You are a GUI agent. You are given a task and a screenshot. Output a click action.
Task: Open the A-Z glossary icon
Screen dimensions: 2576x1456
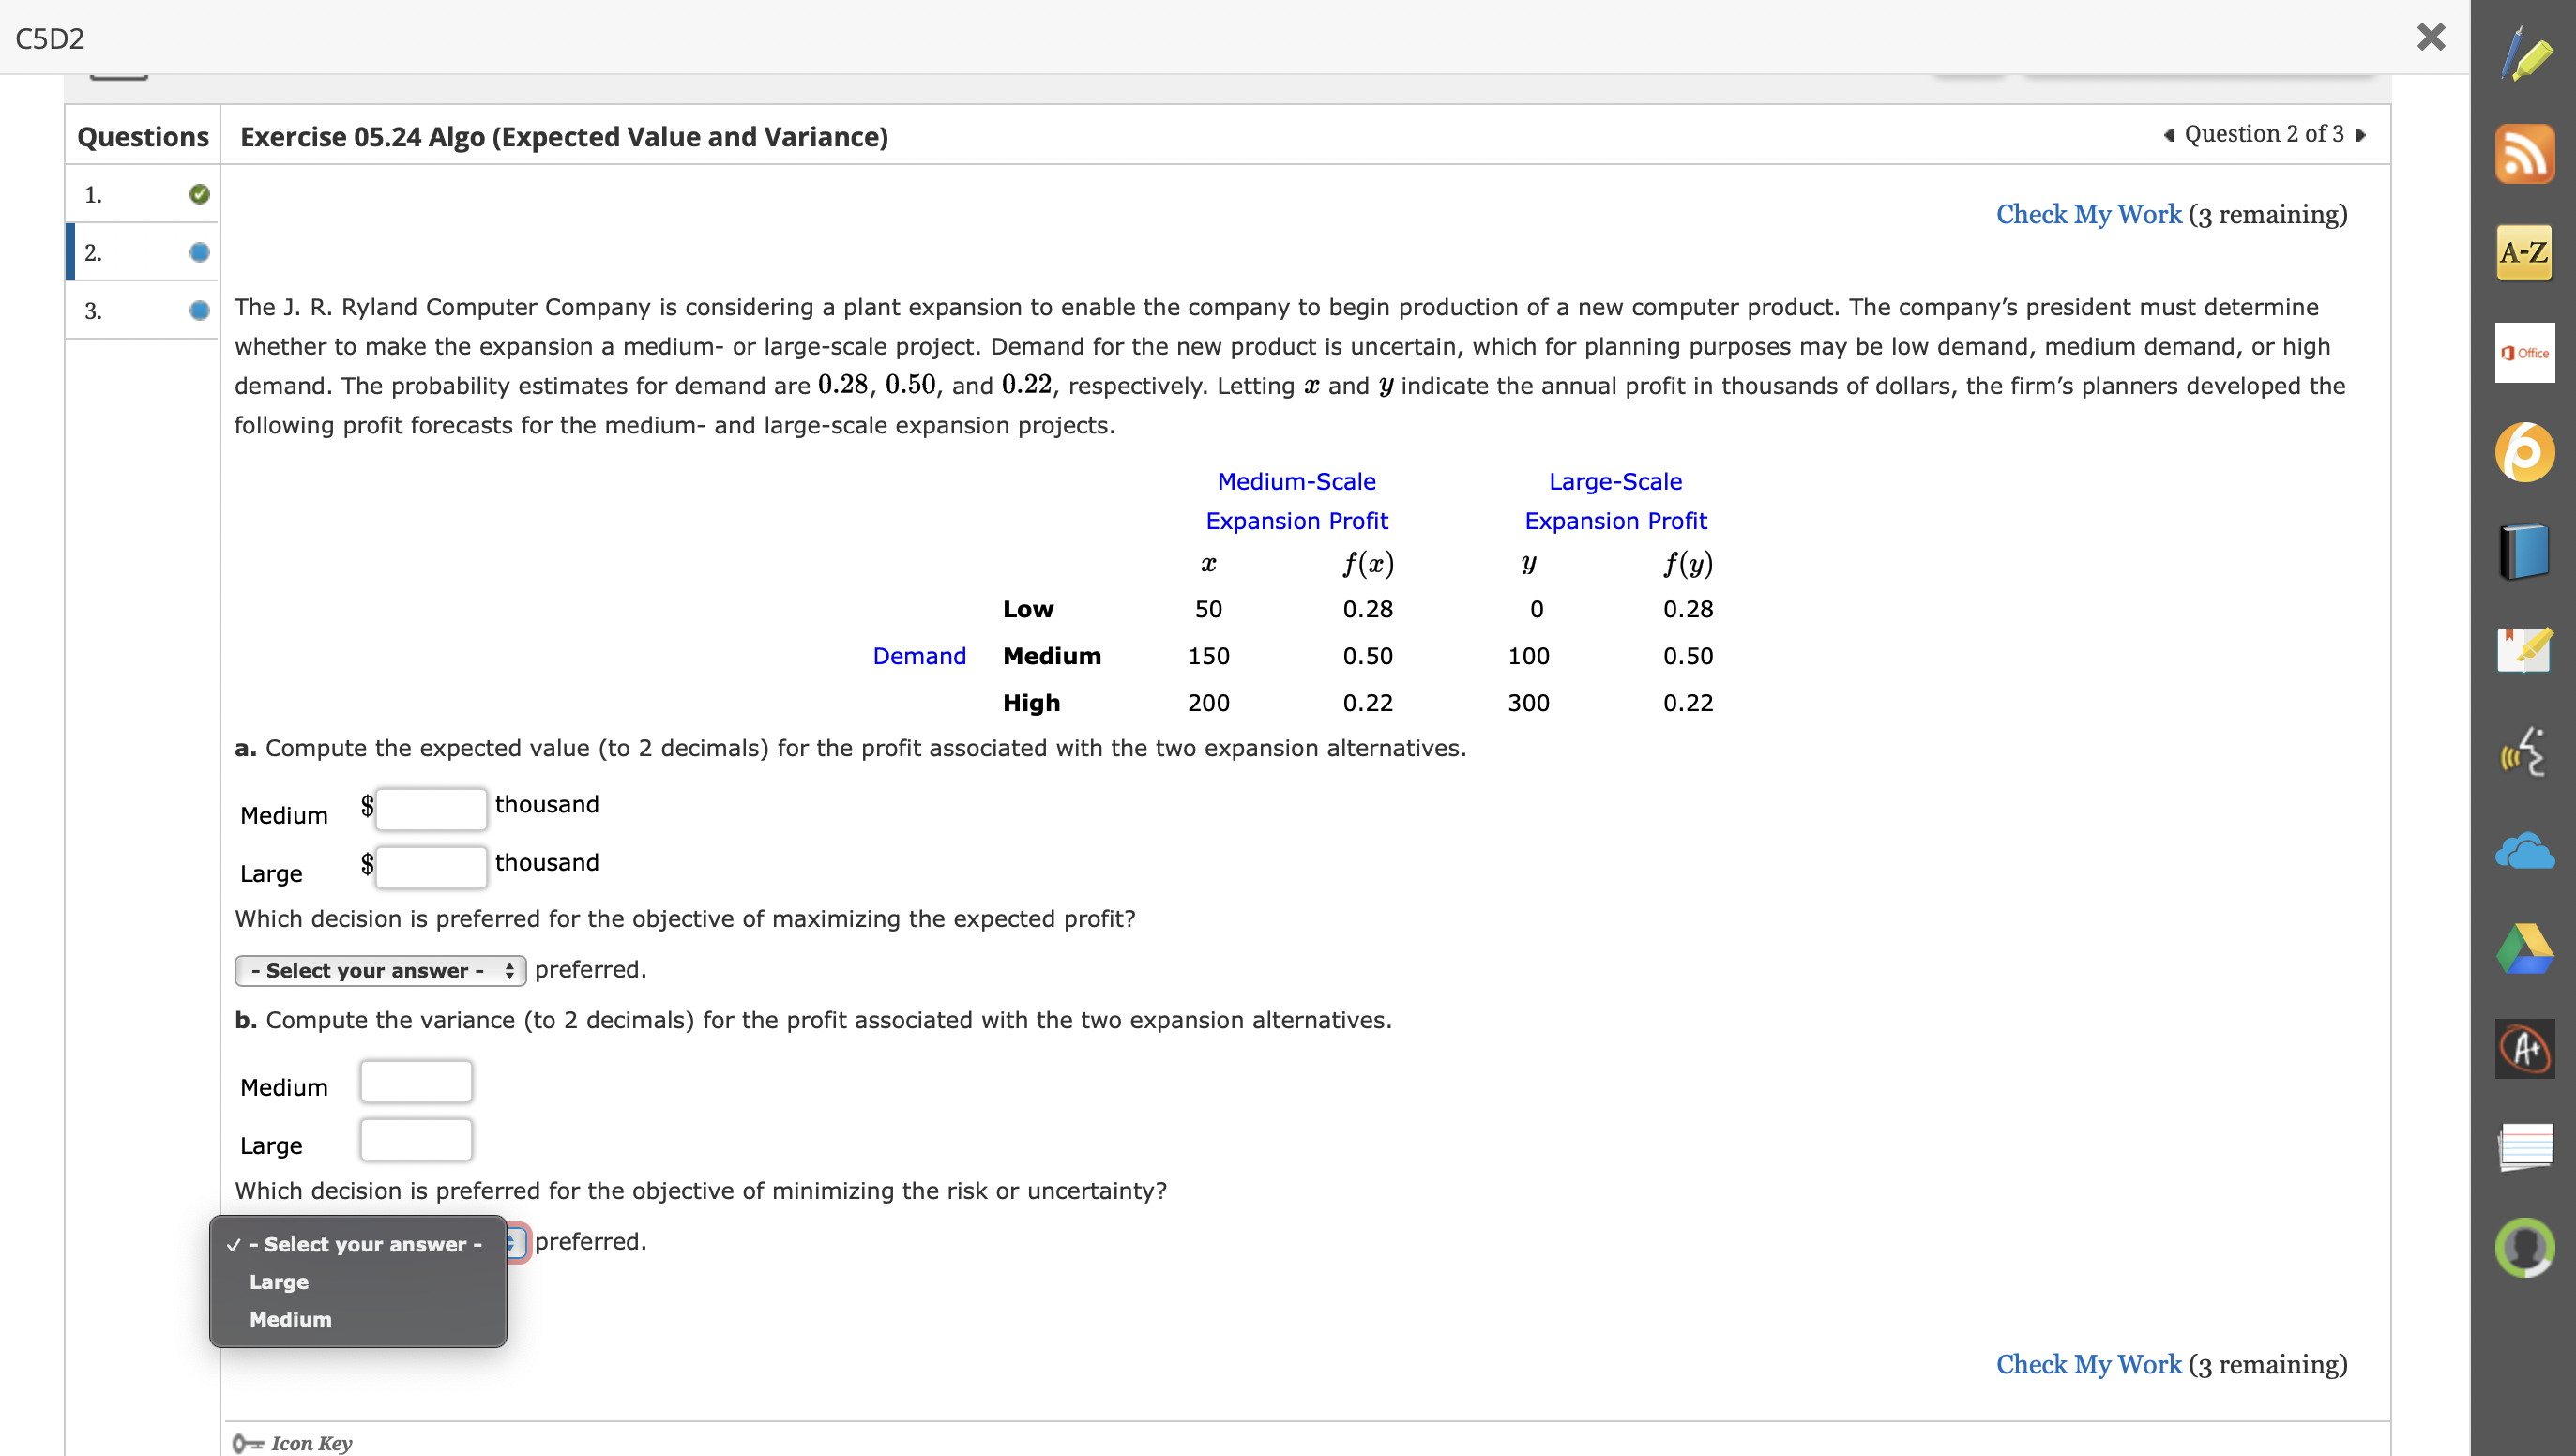(2524, 252)
